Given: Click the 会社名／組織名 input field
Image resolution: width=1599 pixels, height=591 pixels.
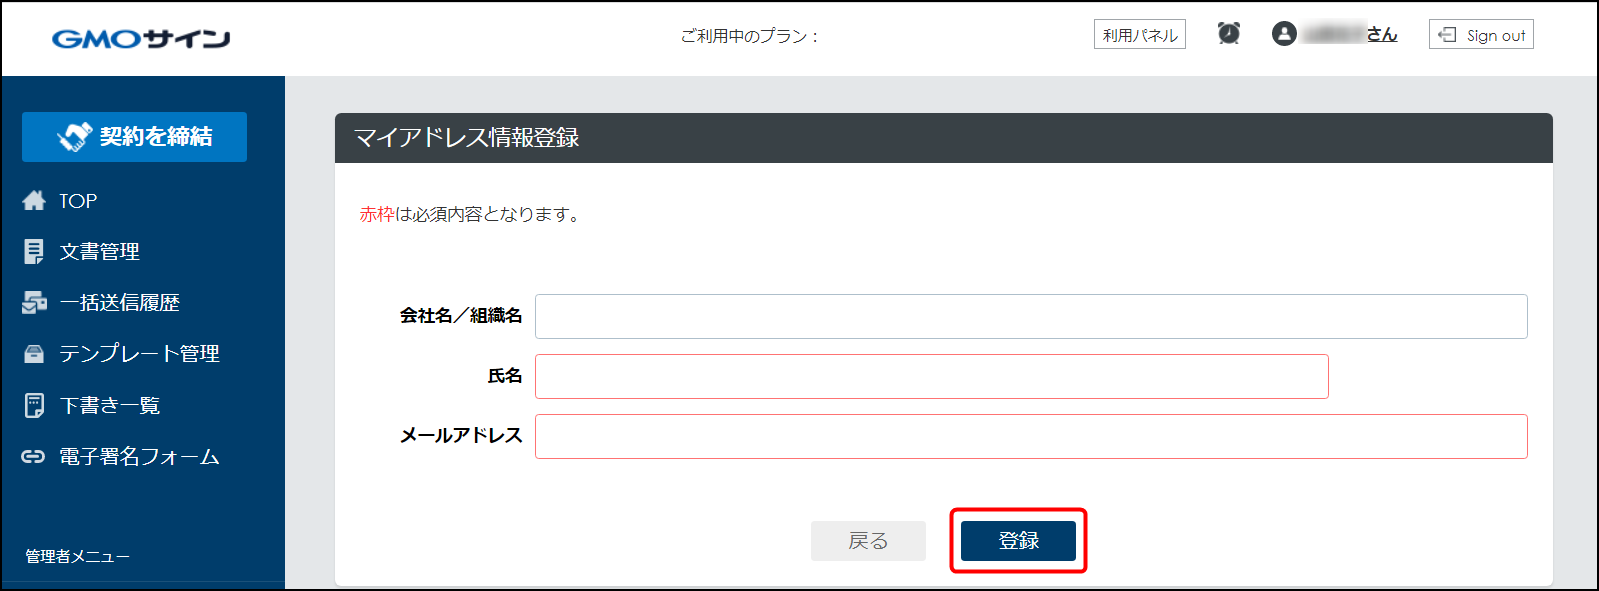Looking at the screenshot, I should (1031, 316).
